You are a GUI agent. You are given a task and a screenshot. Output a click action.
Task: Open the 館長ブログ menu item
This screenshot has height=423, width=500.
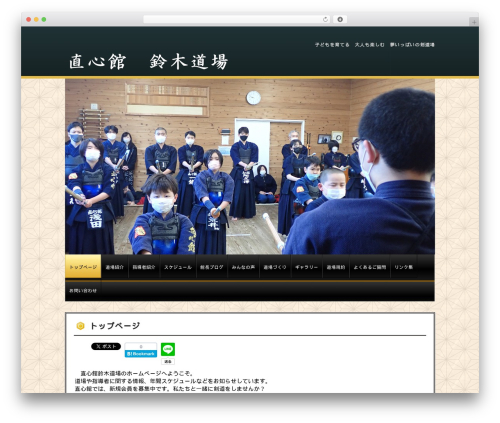[x=212, y=267]
